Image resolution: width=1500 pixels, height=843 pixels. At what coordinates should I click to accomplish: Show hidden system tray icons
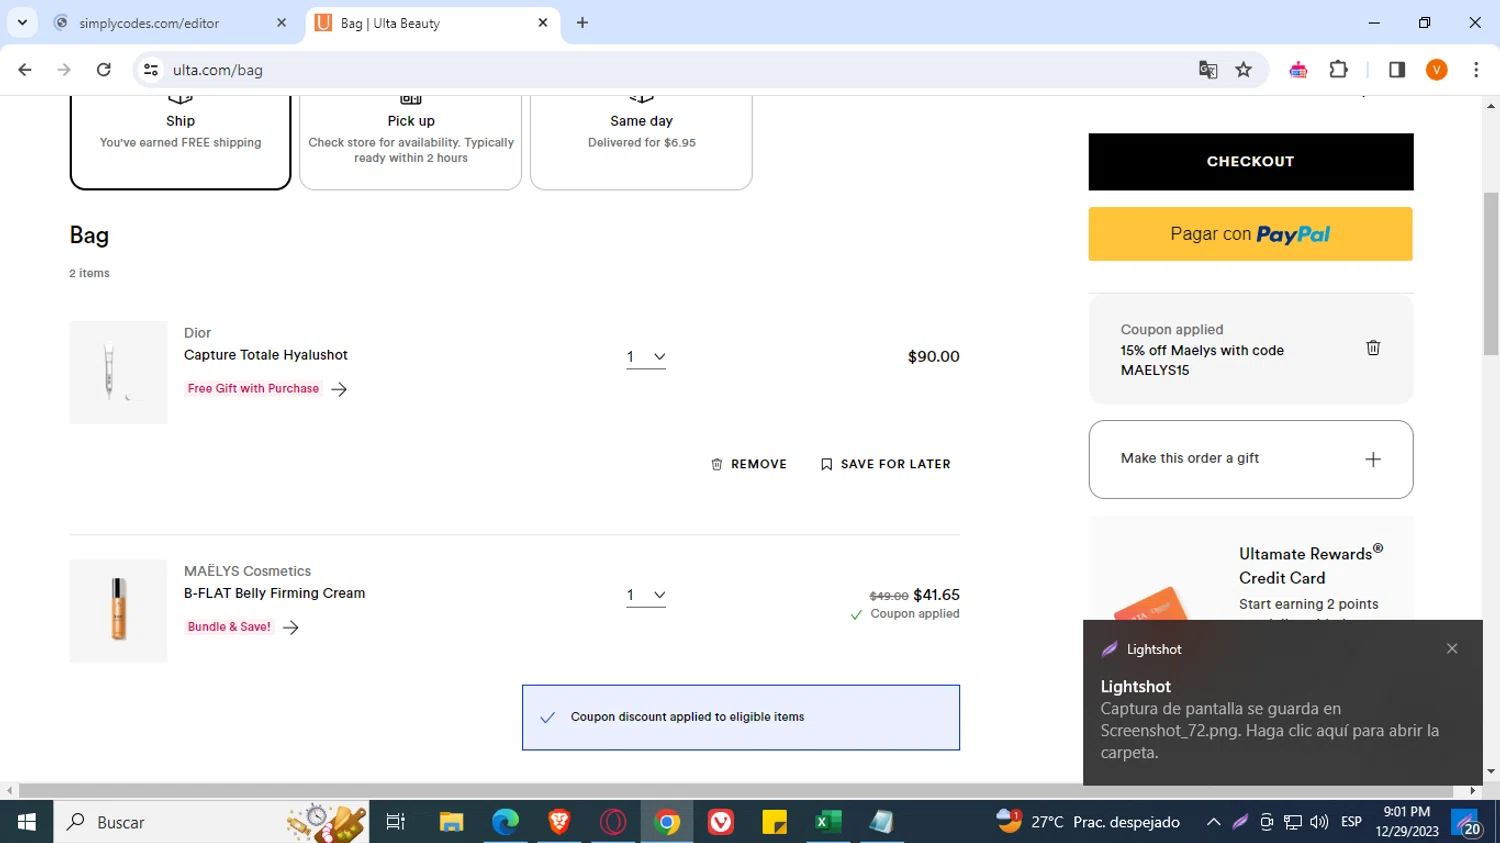tap(1213, 822)
